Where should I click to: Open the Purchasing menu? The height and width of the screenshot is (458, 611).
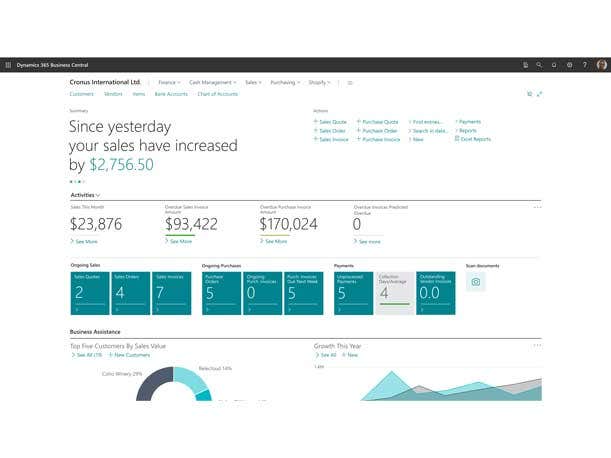tap(284, 82)
